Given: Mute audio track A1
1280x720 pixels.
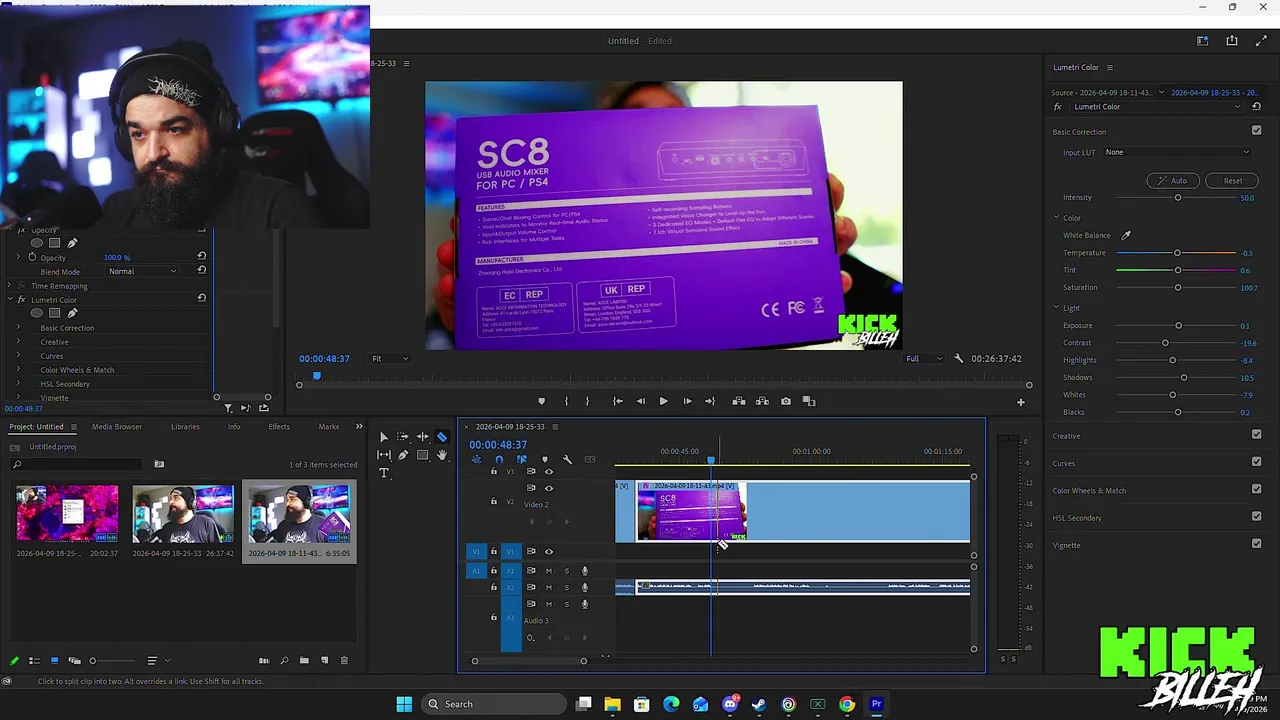Looking at the screenshot, I should click(548, 571).
